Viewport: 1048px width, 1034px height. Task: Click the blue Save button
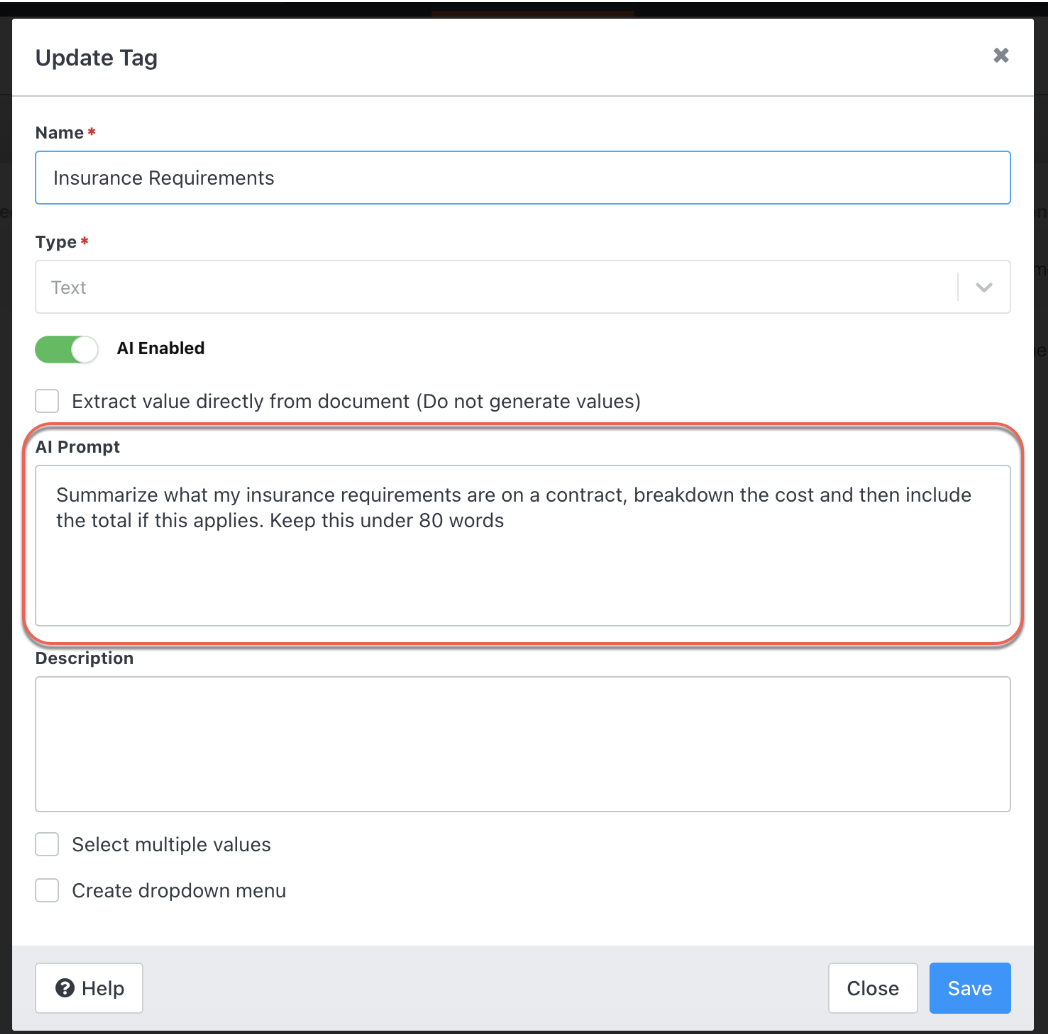969,988
